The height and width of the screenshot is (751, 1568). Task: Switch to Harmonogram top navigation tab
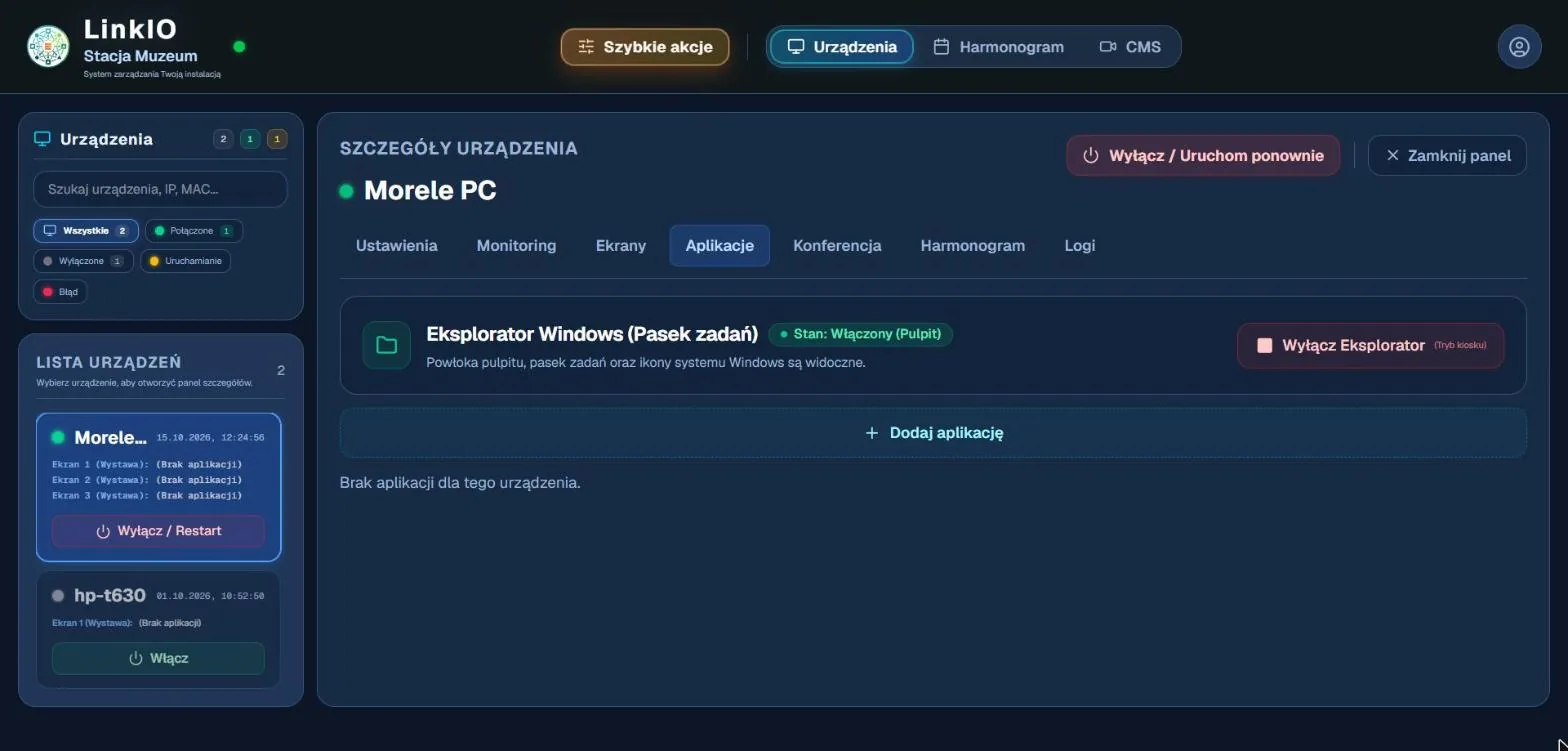[x=998, y=47]
